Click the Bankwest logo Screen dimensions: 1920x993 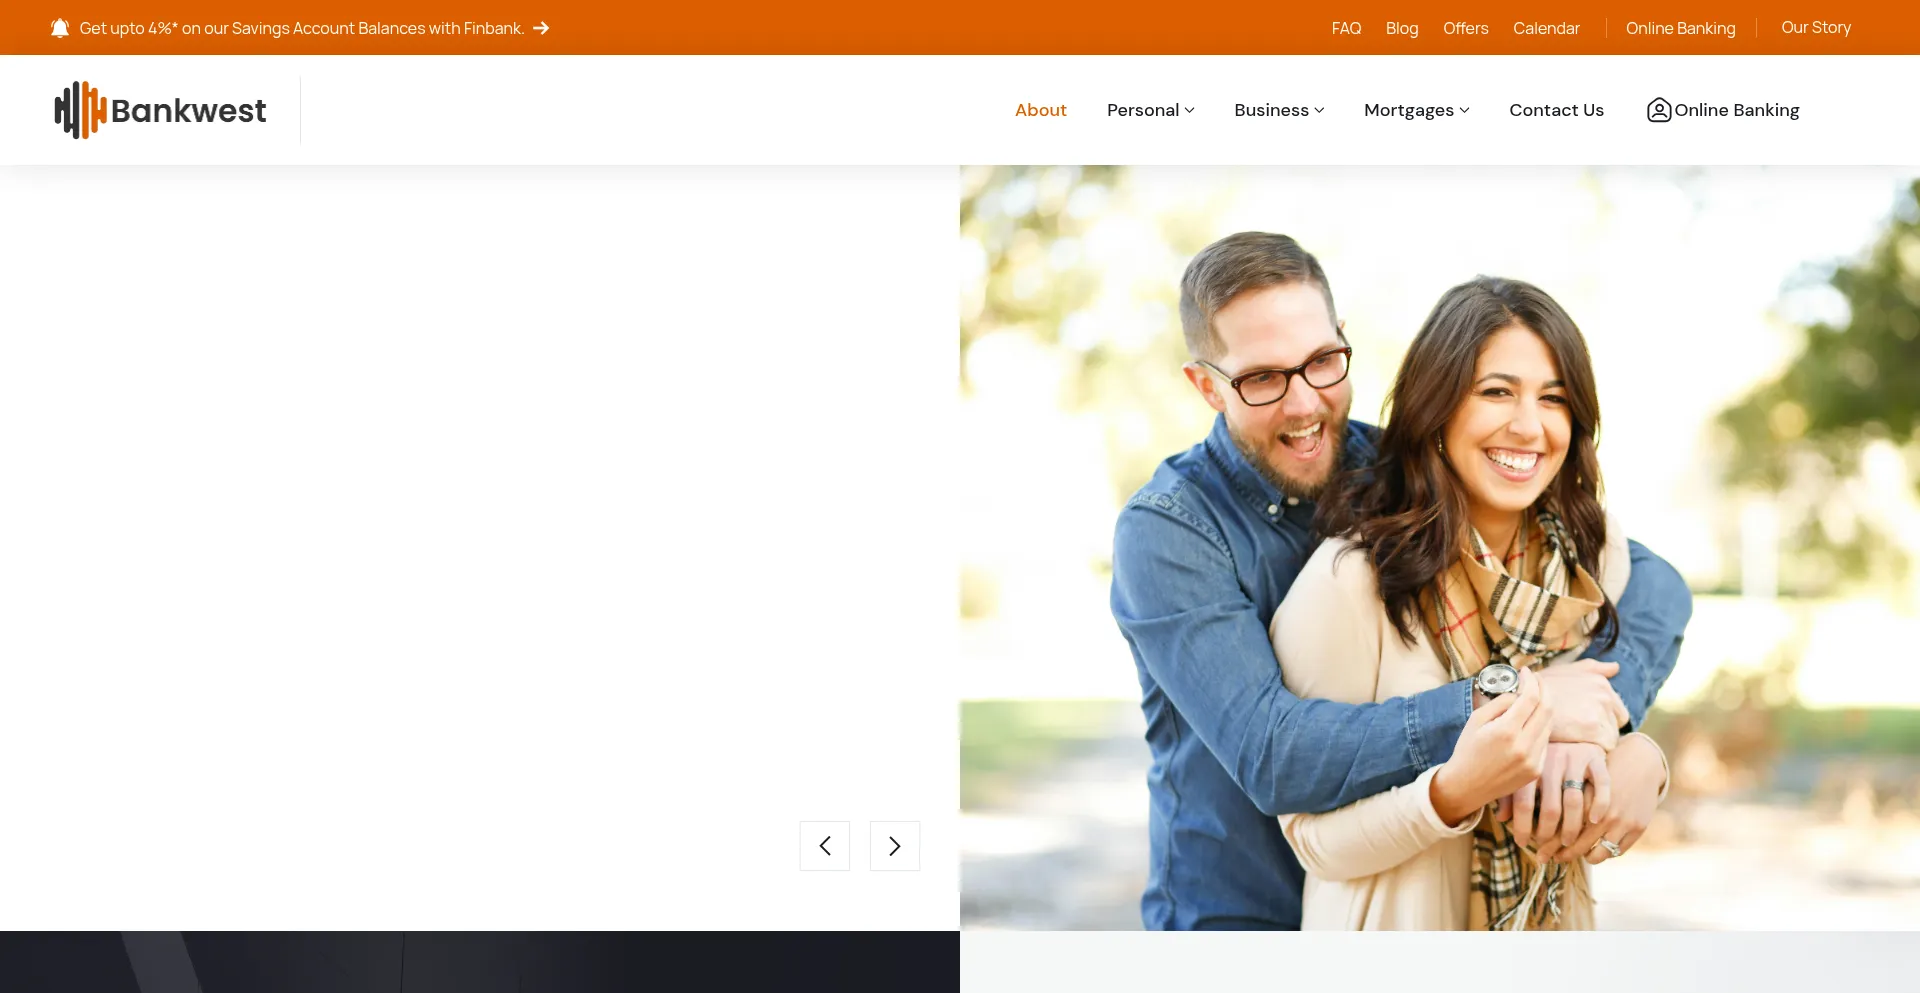[x=160, y=110]
